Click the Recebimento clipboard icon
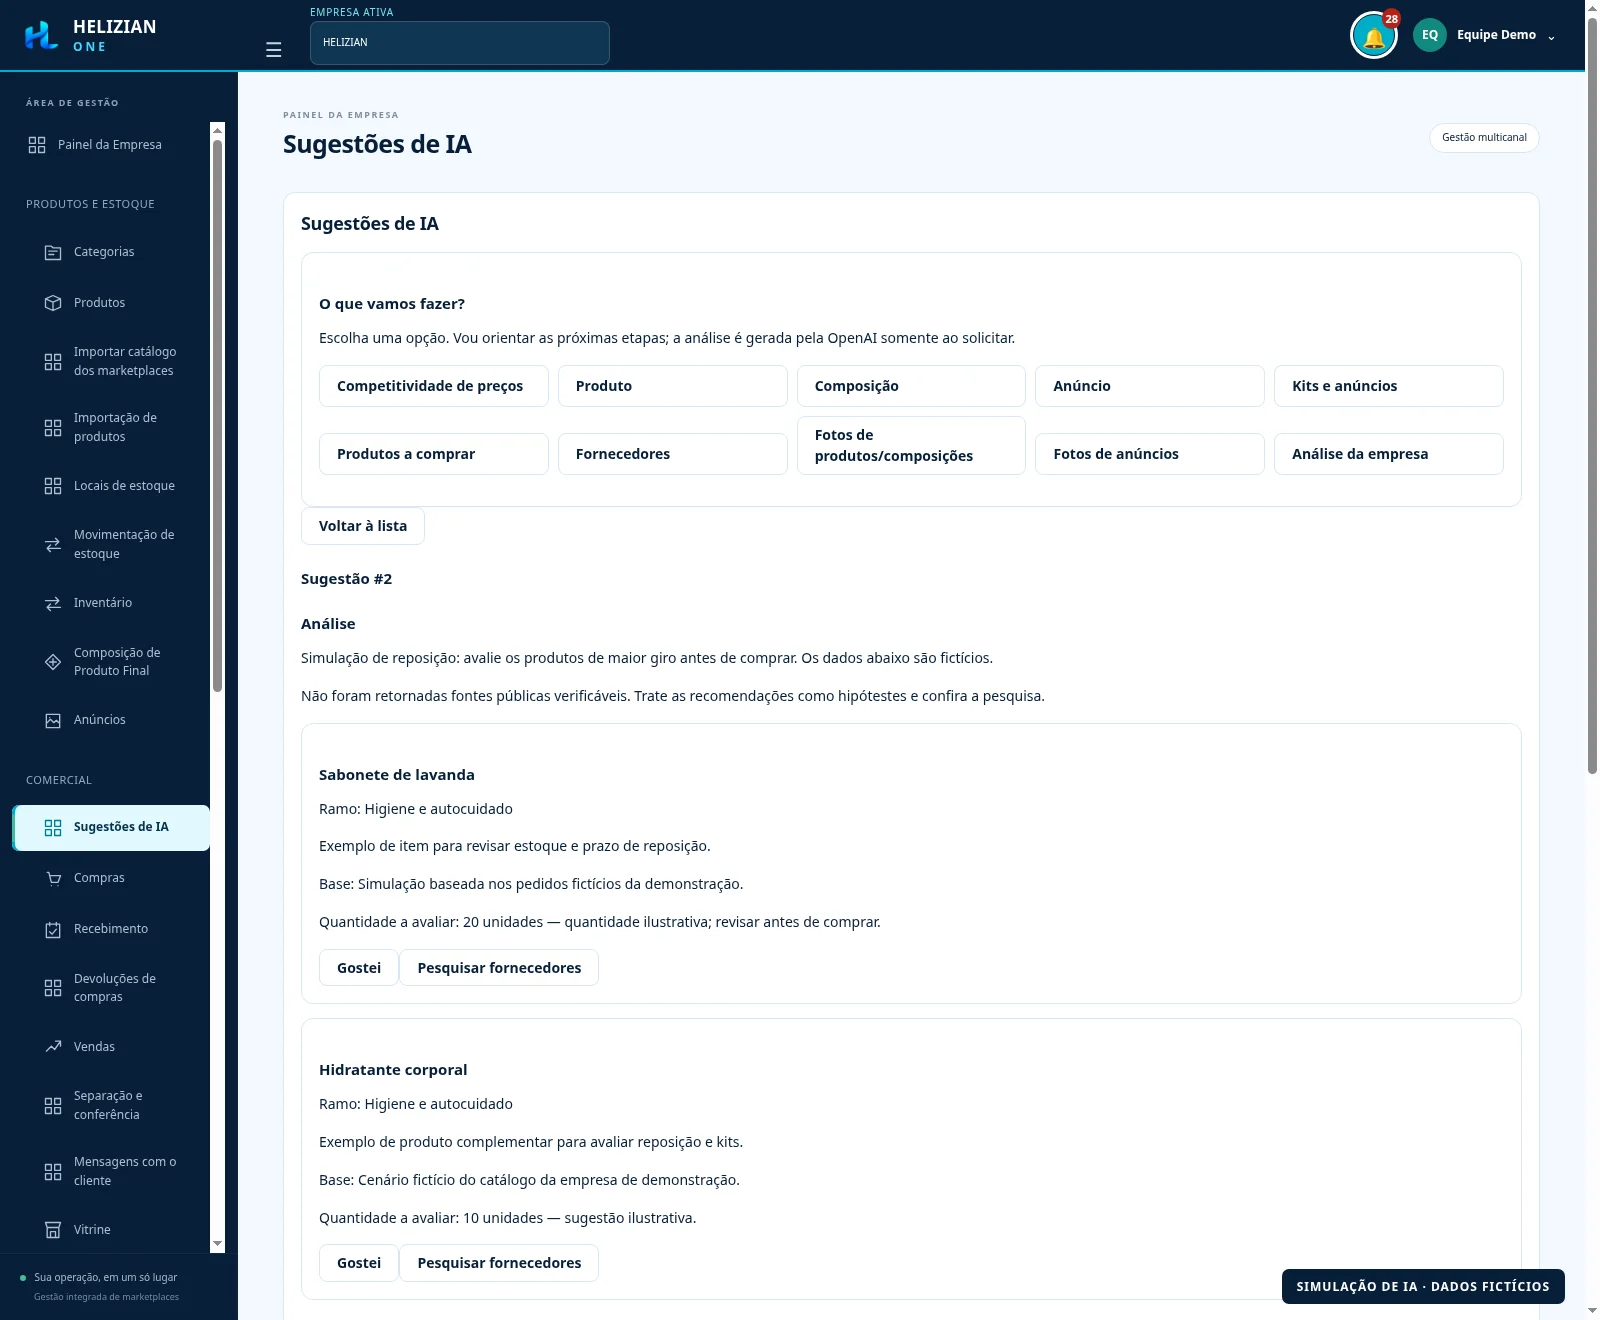The image size is (1600, 1320). [53, 929]
